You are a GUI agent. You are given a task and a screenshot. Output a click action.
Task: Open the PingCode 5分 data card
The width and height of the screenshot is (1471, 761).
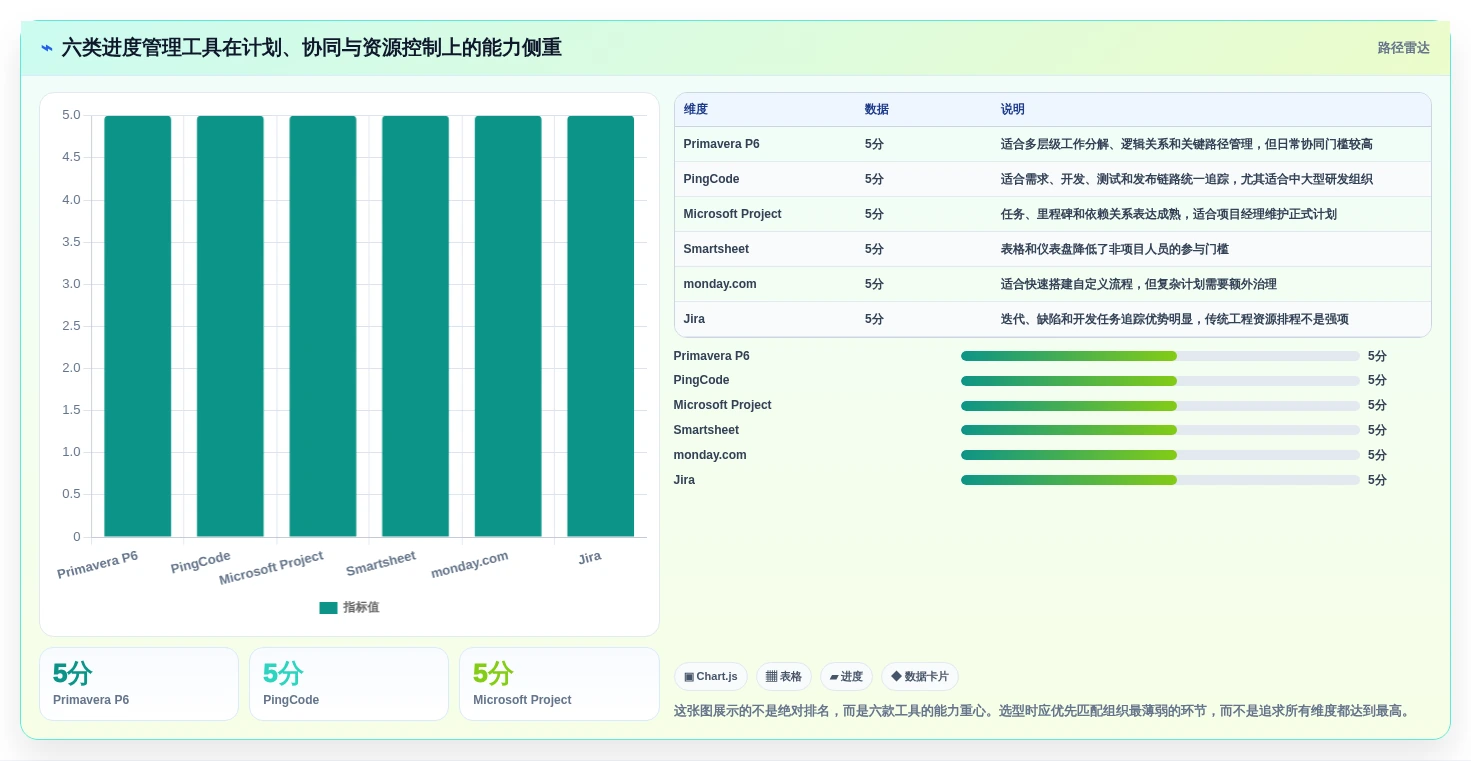click(349, 684)
